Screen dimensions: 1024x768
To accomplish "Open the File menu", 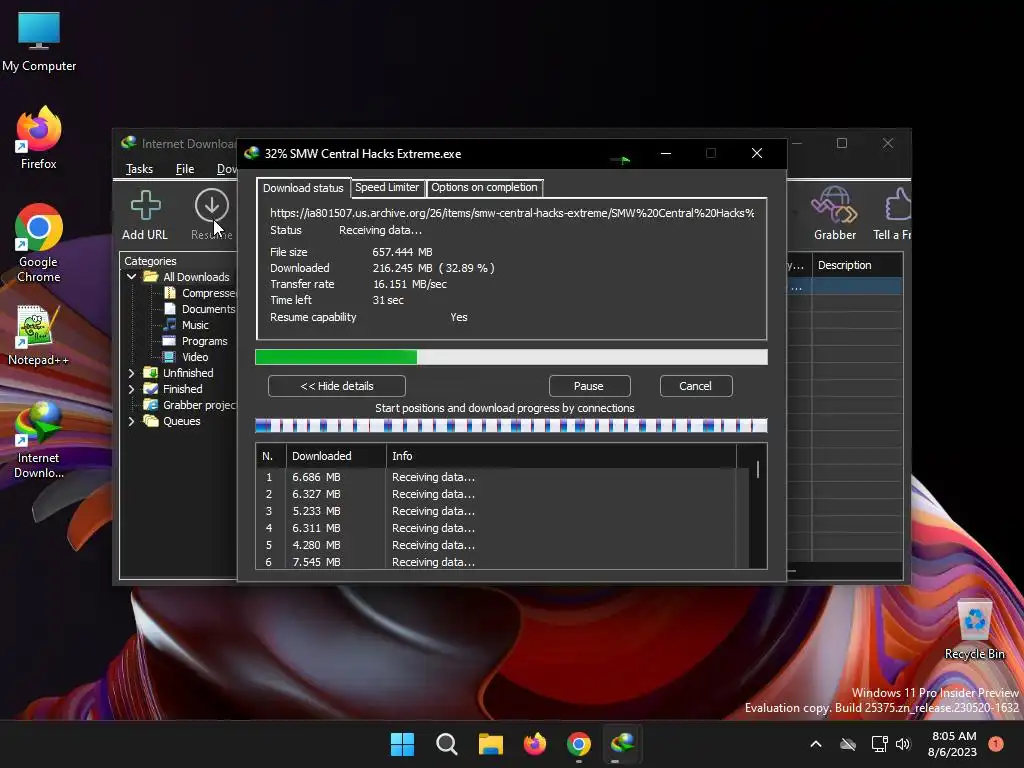I will (185, 169).
